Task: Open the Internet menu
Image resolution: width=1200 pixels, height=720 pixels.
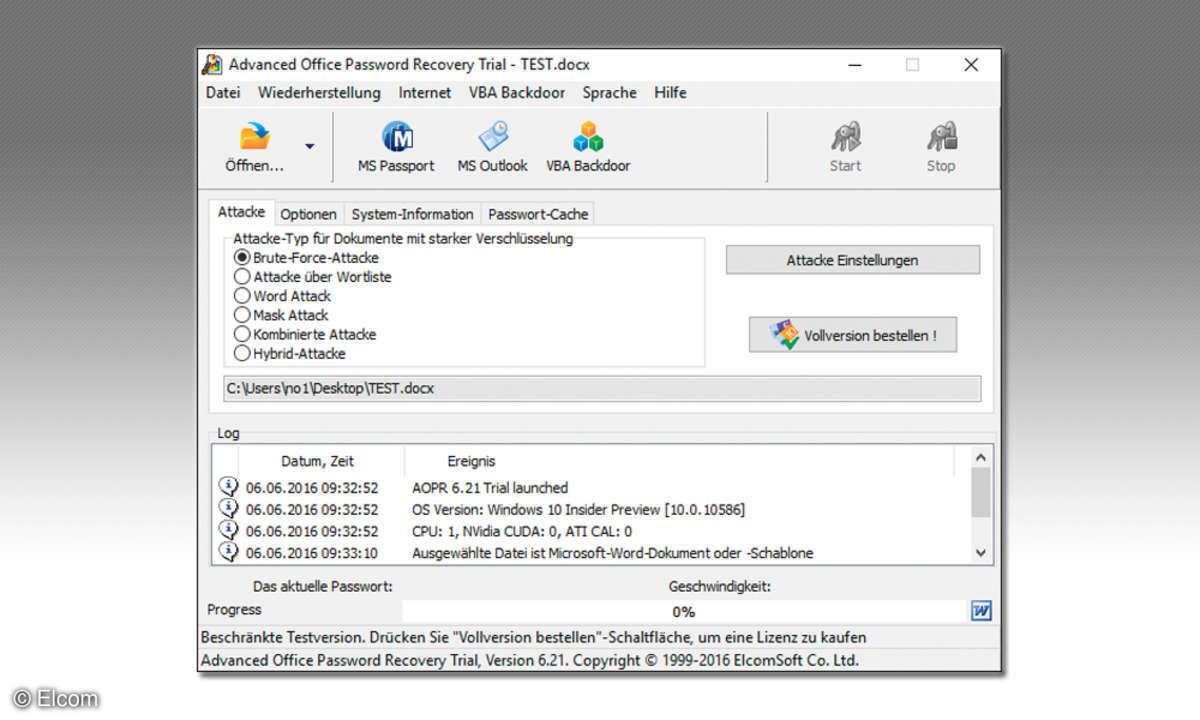Action: click(425, 92)
